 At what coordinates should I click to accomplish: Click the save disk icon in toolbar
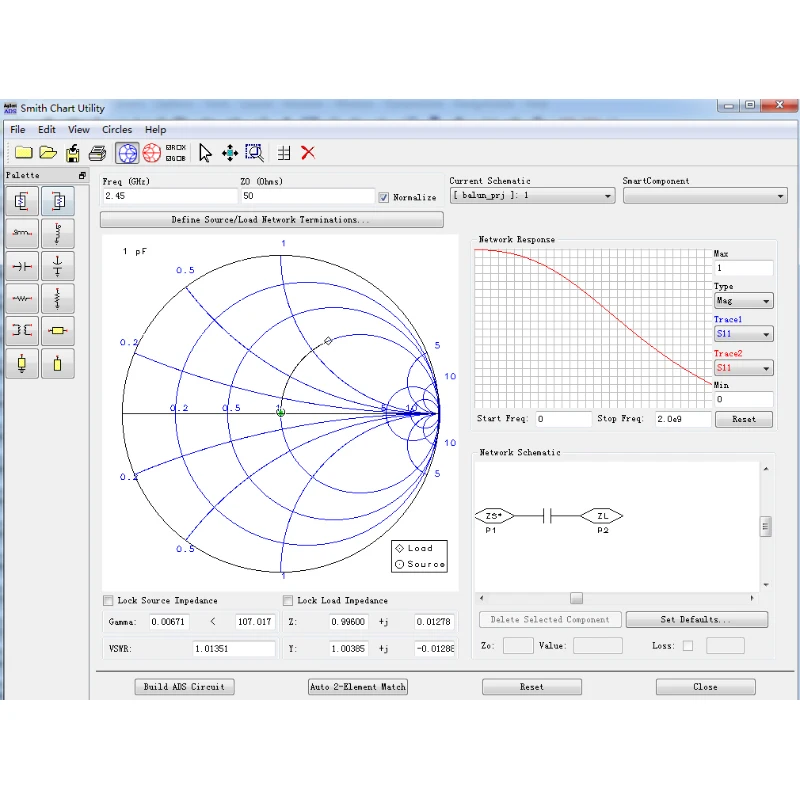(x=73, y=153)
